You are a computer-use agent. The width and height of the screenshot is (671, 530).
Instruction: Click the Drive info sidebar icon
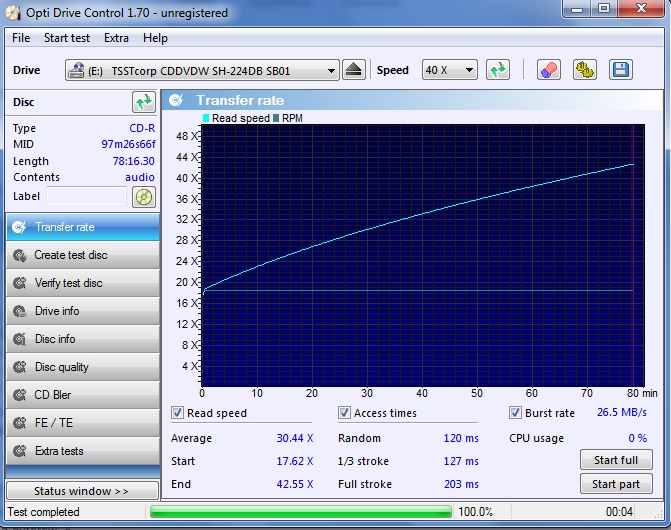click(19, 311)
